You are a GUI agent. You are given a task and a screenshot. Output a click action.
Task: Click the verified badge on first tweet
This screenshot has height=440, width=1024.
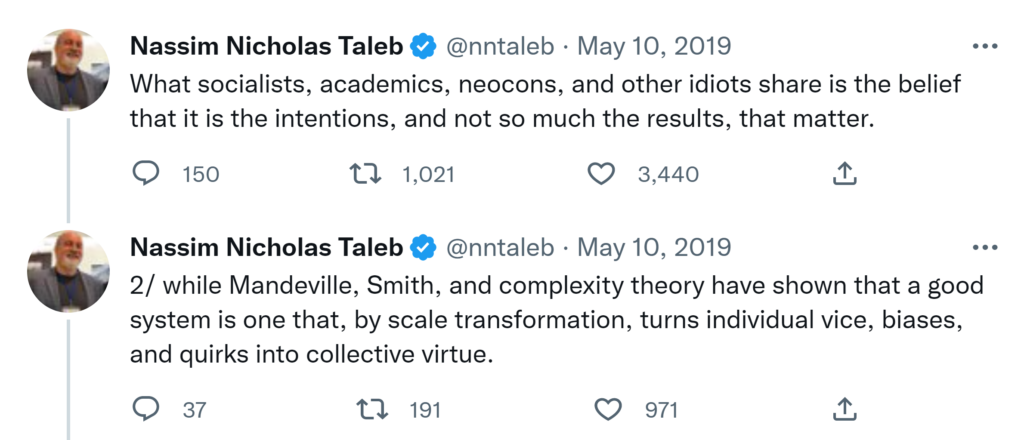pos(424,46)
